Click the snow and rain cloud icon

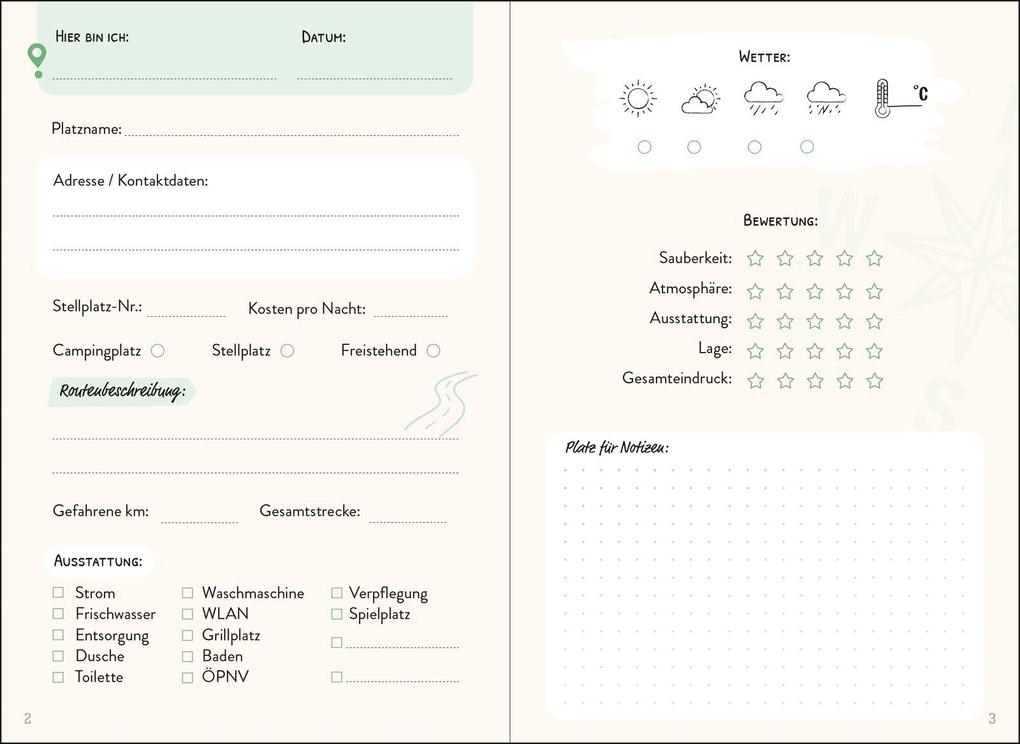pos(826,99)
